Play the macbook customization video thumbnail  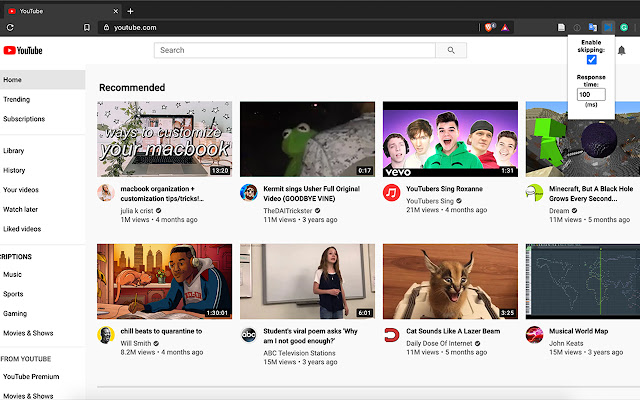[164, 139]
